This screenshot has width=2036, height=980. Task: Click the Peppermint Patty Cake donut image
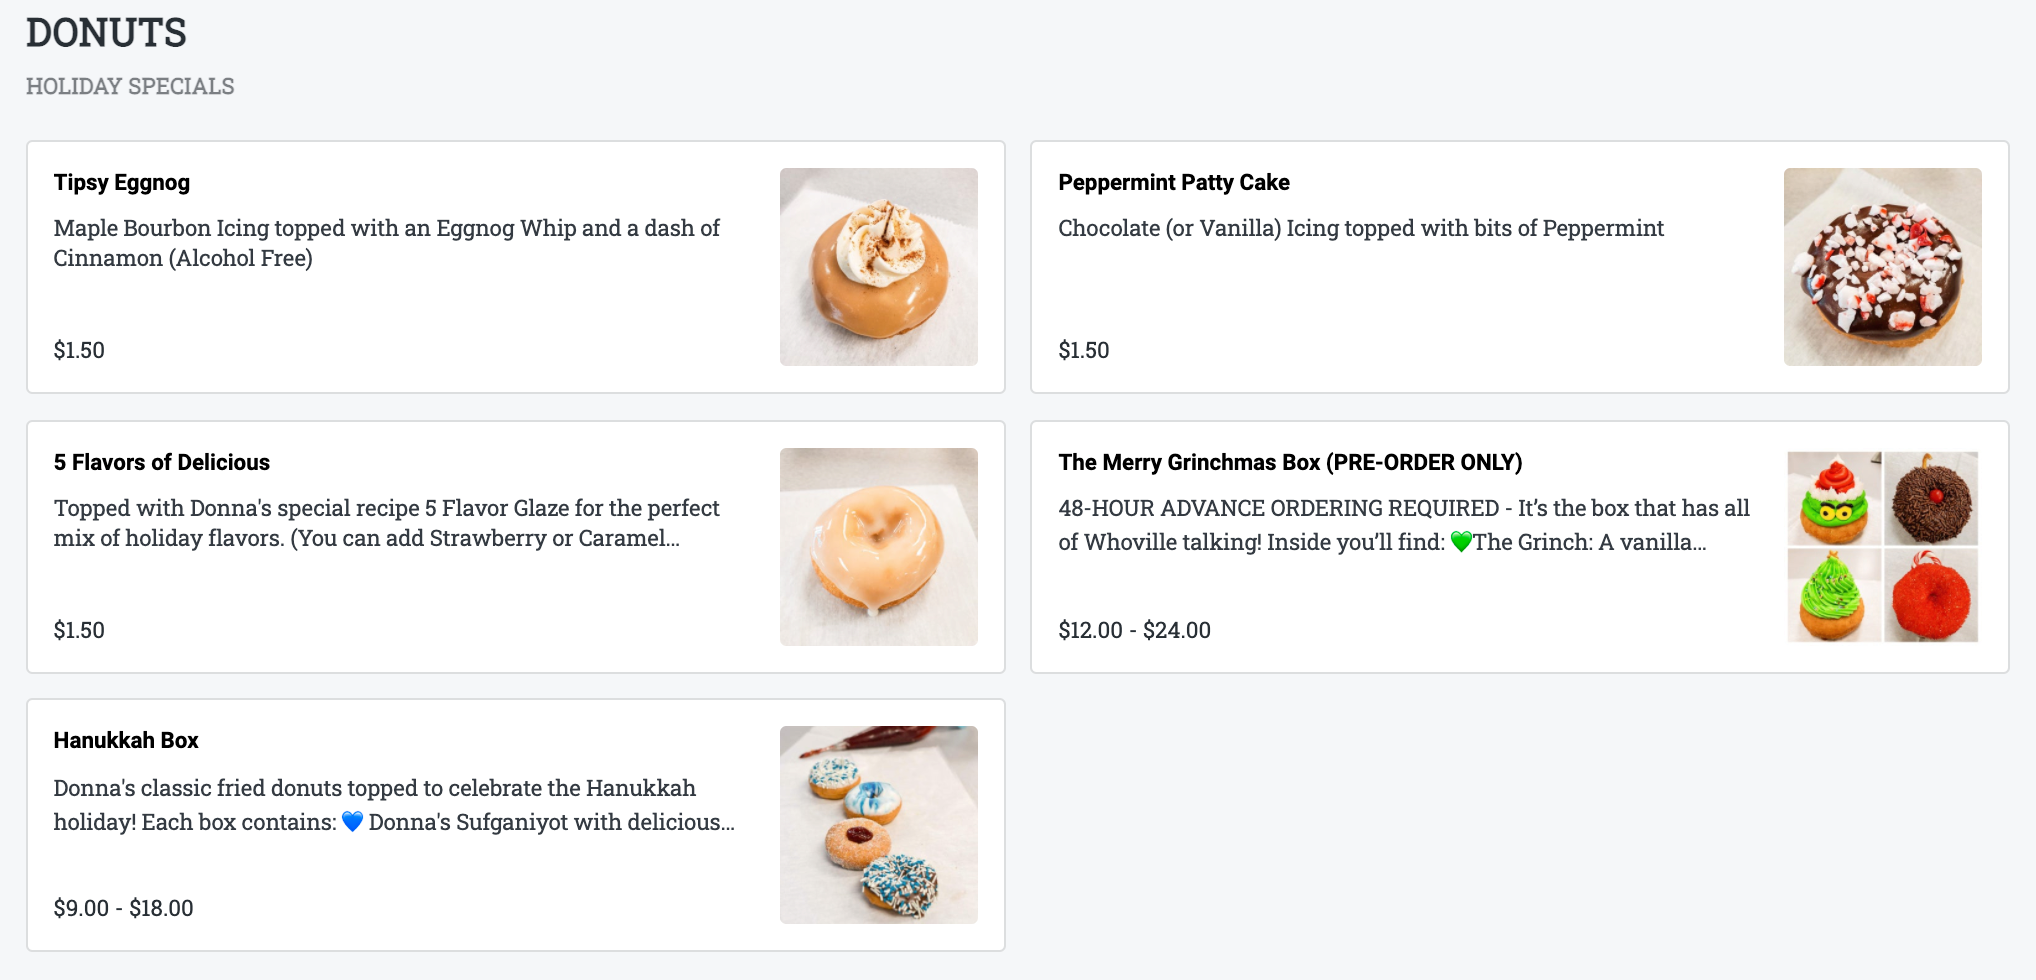pos(1882,266)
